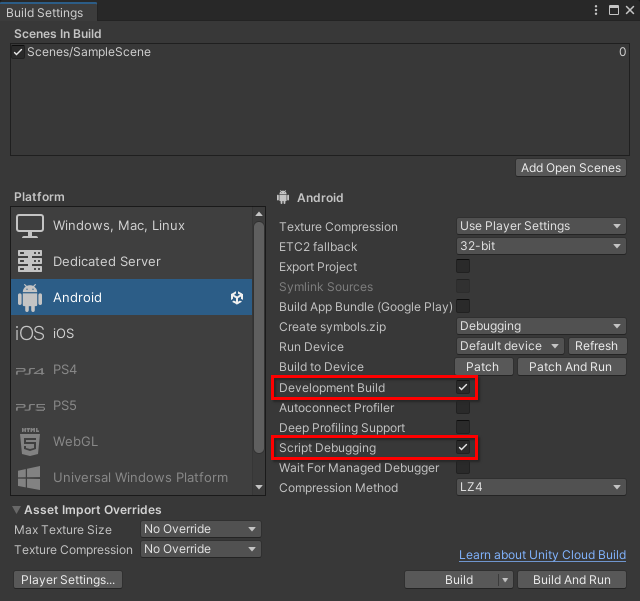Image resolution: width=640 pixels, height=601 pixels.
Task: Click platform list scroll up arrow
Action: click(x=259, y=214)
